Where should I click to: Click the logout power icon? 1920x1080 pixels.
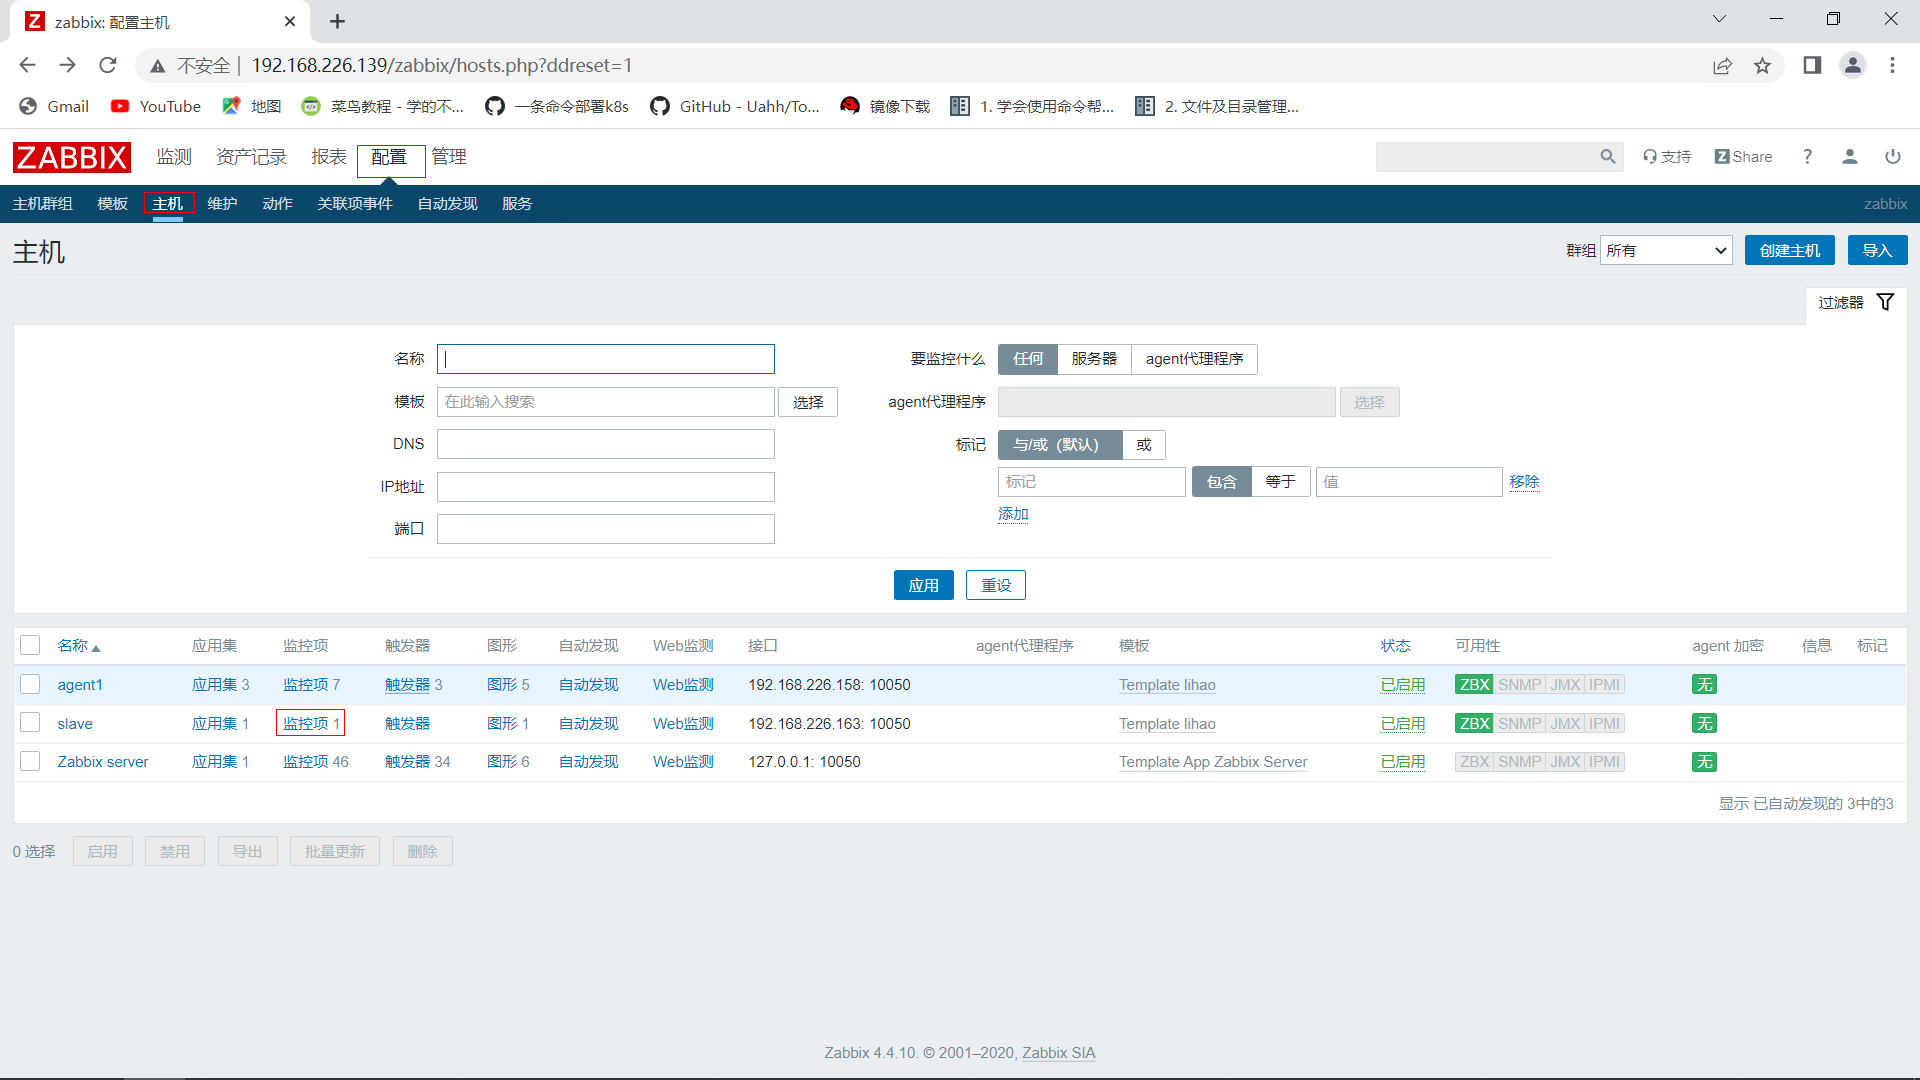(x=1892, y=157)
